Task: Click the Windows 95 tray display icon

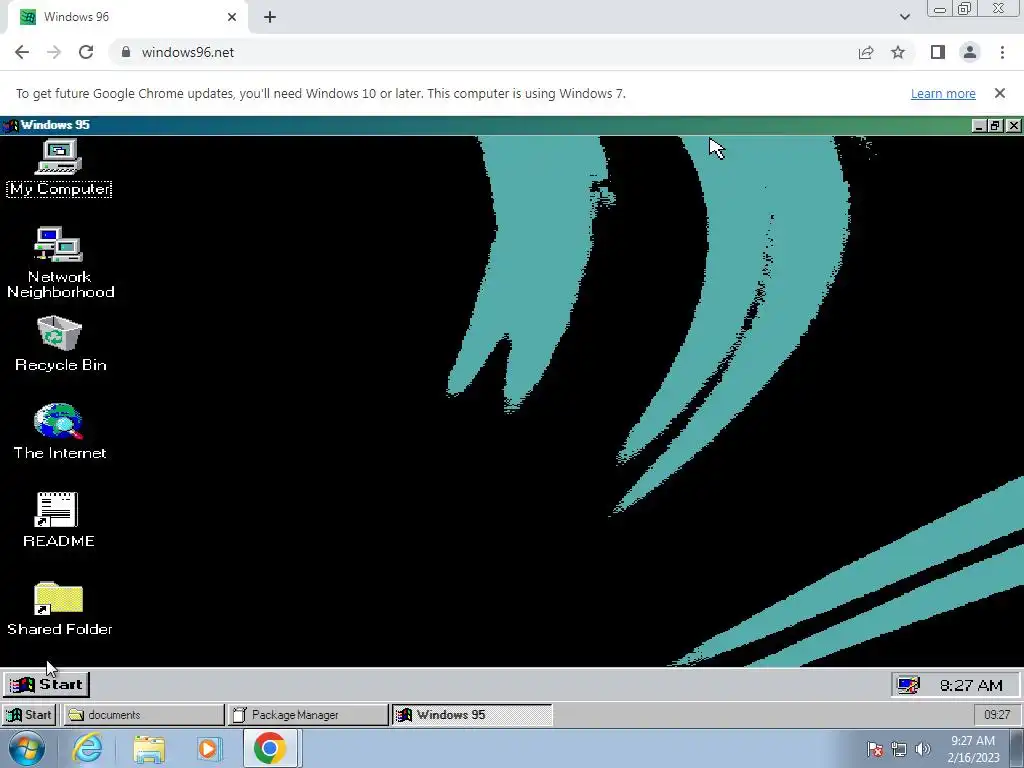Action: (908, 684)
